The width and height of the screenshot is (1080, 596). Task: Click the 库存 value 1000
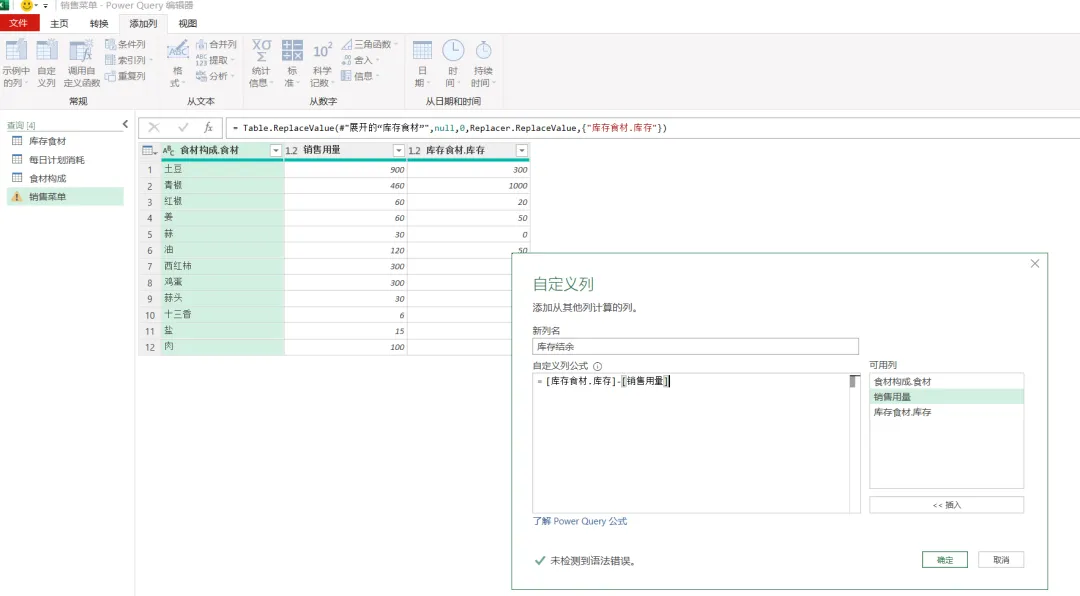point(468,185)
